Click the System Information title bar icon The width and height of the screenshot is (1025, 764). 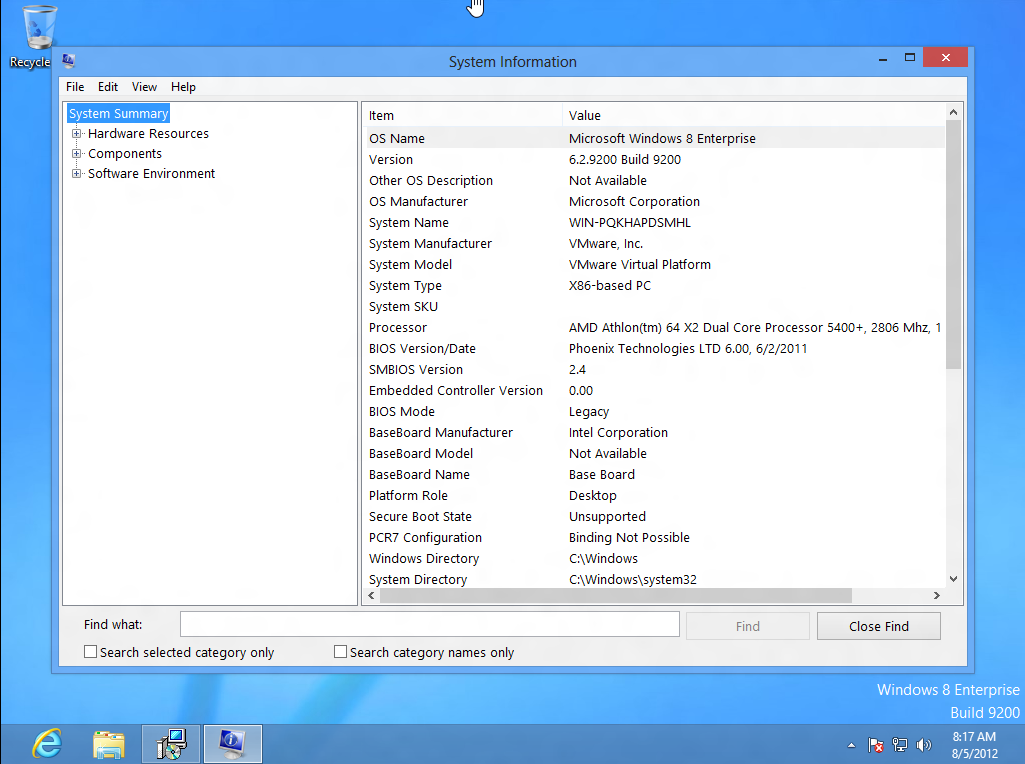click(x=69, y=61)
